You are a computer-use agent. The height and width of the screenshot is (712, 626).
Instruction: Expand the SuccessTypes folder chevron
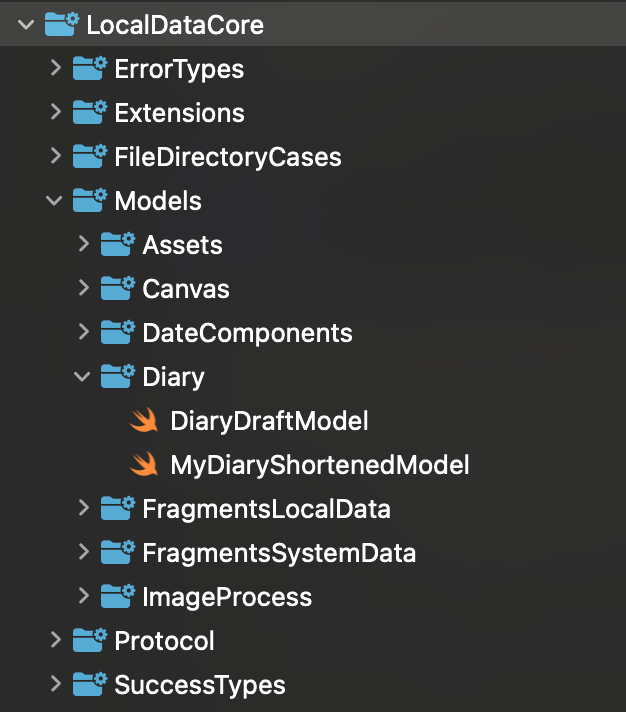point(55,685)
